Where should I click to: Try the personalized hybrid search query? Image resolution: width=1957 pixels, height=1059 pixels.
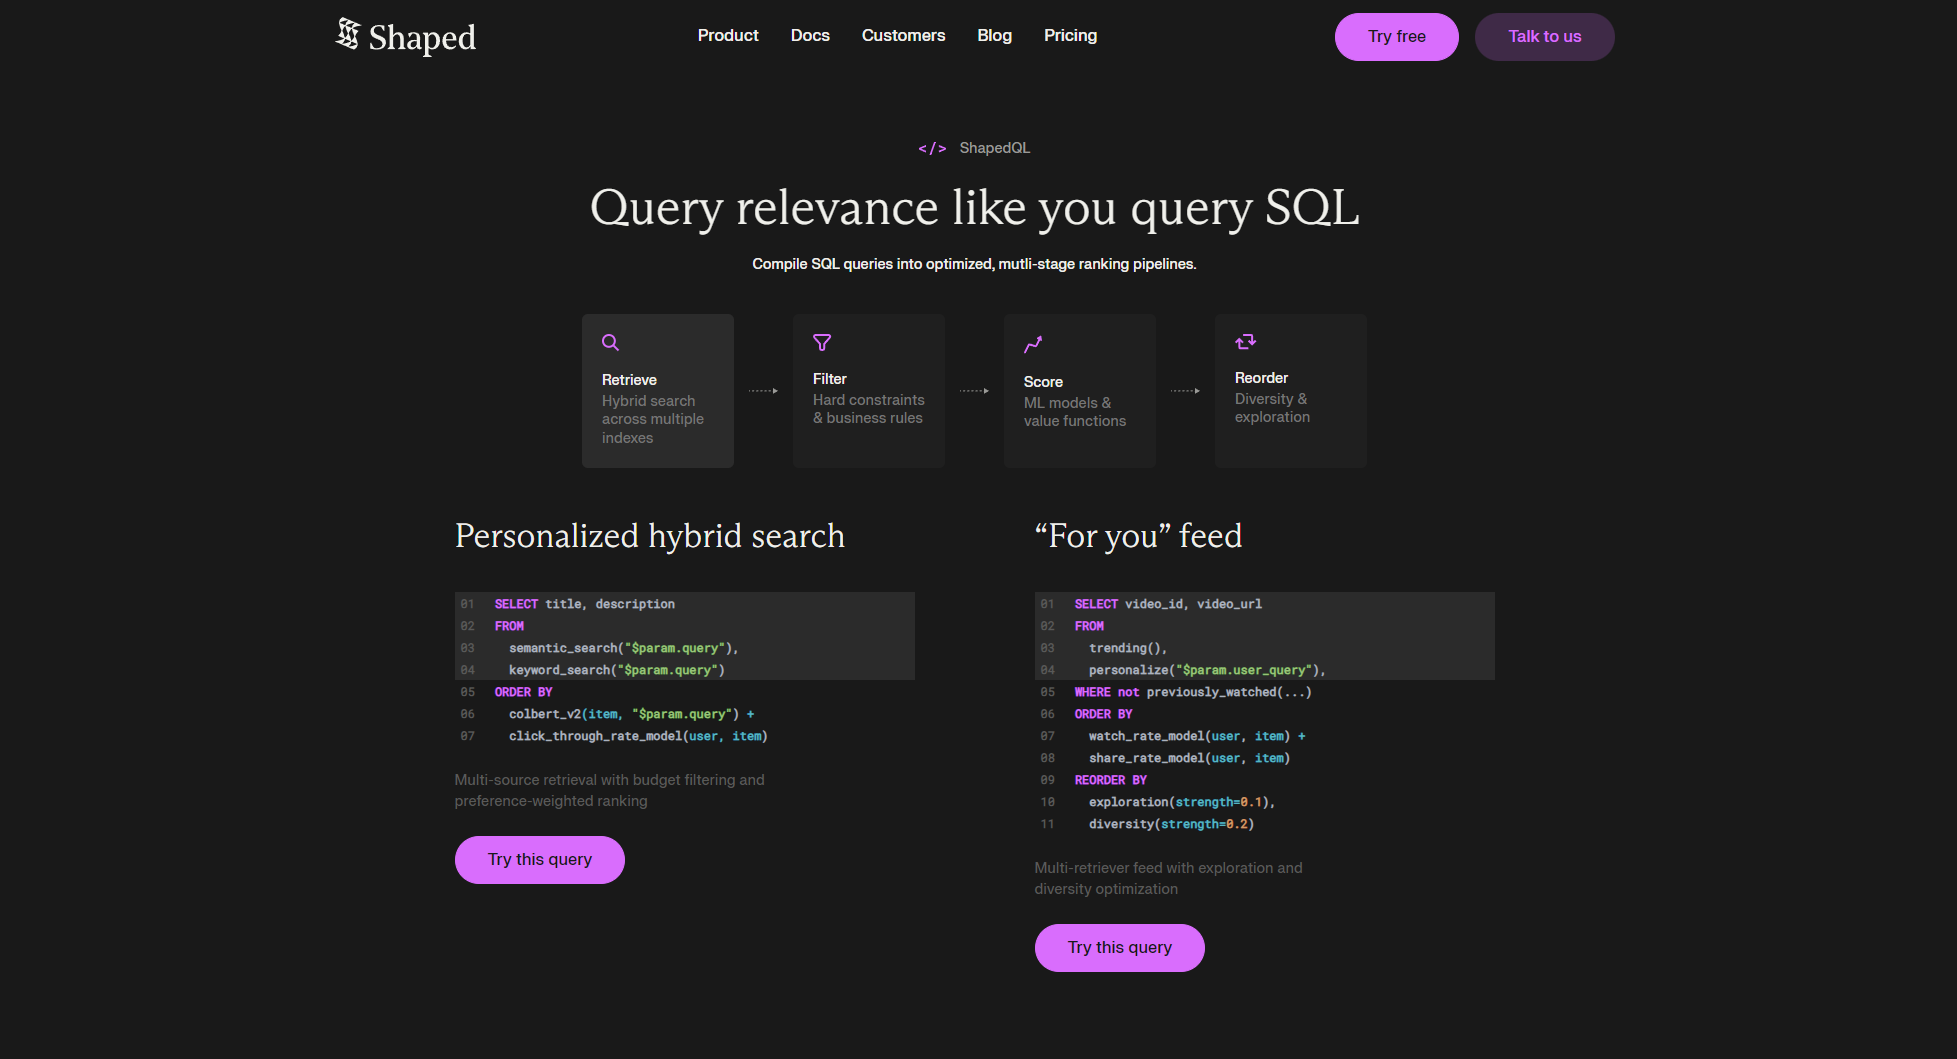[x=539, y=860]
